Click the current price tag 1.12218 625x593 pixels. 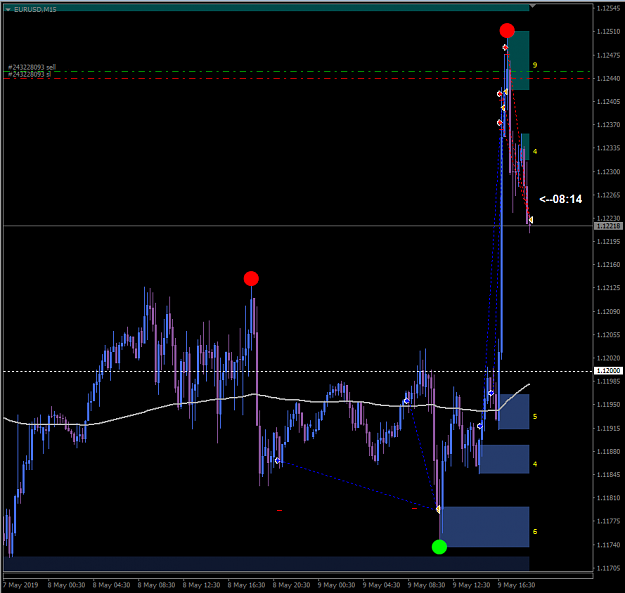coord(608,226)
